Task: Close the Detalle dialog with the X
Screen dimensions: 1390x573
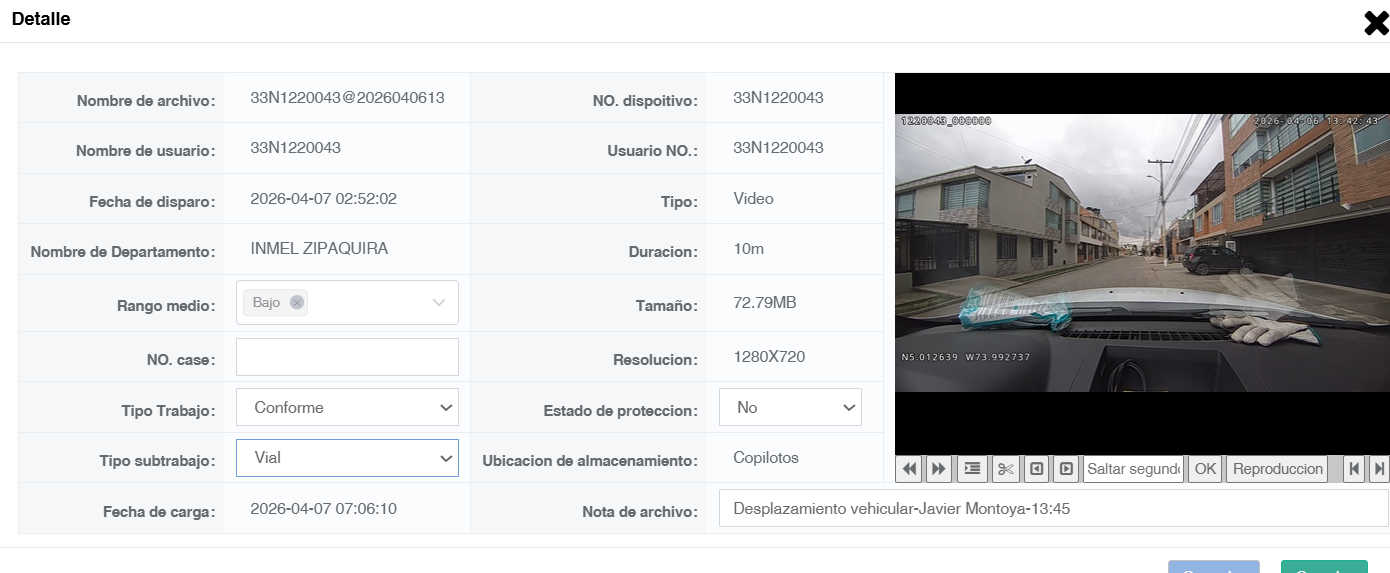Action: (1376, 22)
